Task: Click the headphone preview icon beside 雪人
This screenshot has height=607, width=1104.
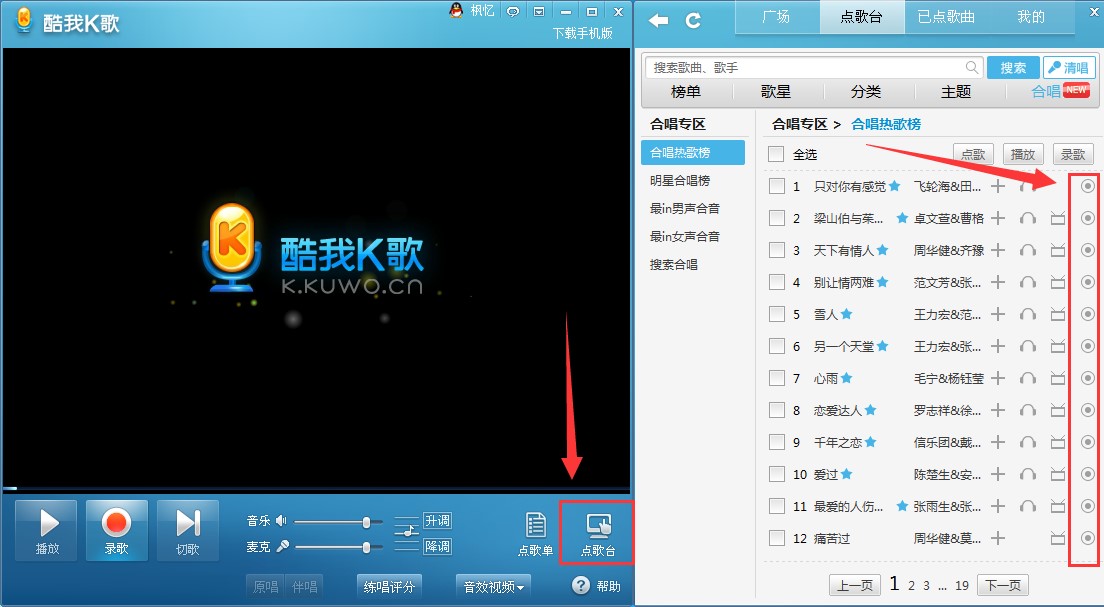Action: tap(1028, 314)
